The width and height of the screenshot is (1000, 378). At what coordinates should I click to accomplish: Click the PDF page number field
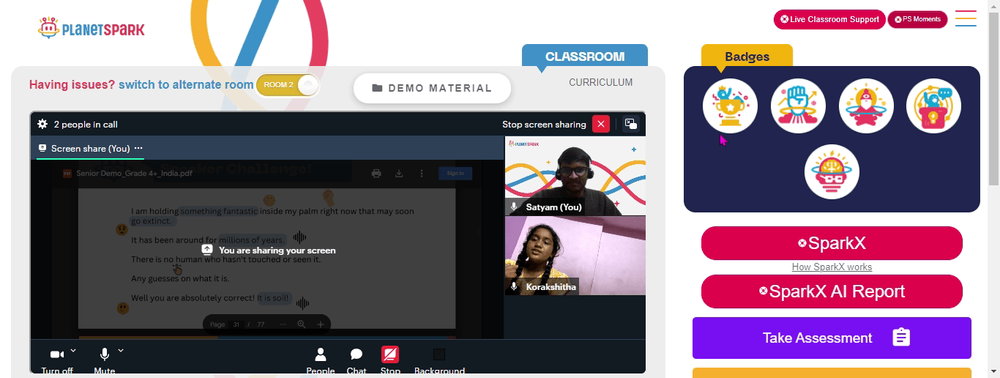click(x=236, y=324)
